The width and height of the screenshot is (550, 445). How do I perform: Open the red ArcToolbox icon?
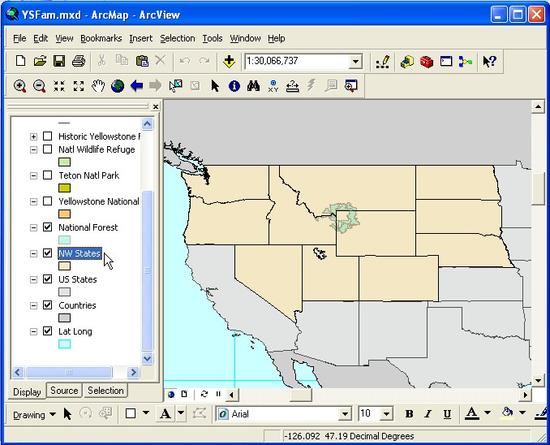[426, 62]
